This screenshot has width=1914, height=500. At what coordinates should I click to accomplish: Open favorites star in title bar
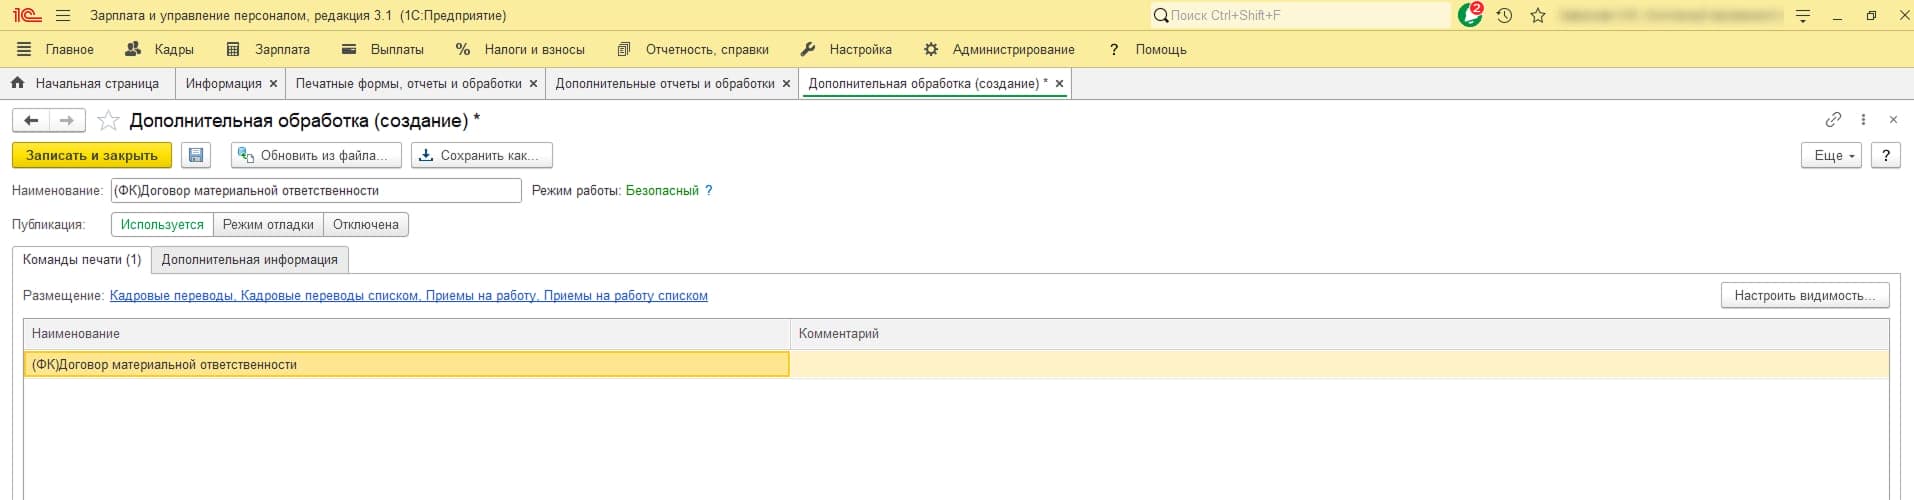pyautogui.click(x=1538, y=15)
